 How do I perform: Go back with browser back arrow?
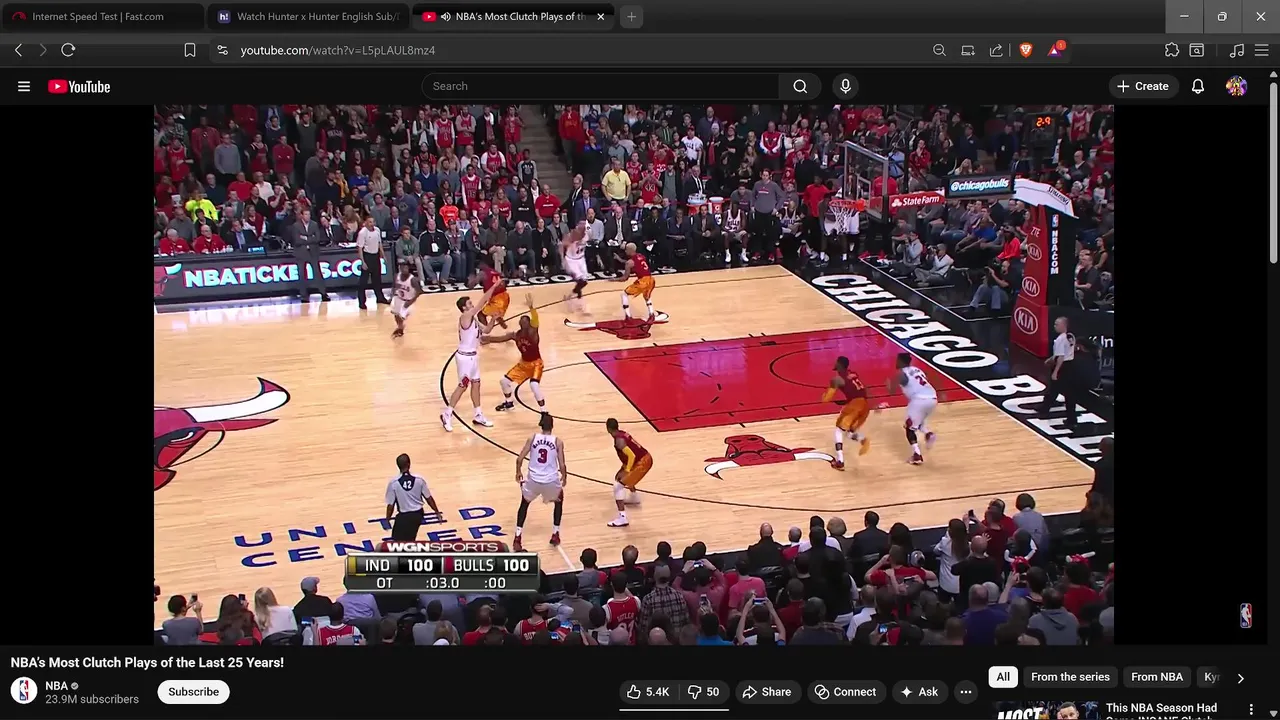pos(18,50)
